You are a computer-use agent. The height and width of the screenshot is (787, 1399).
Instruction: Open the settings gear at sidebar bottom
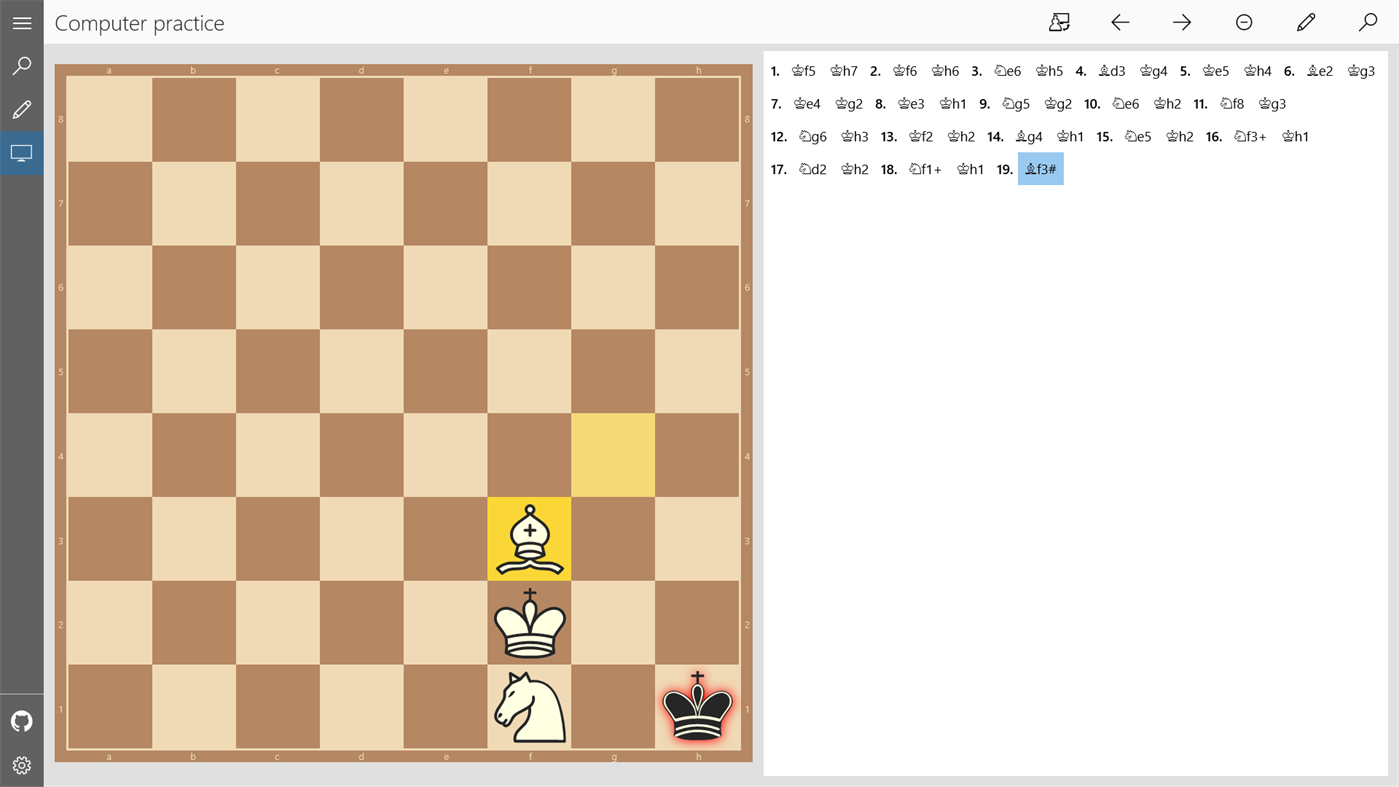(21, 764)
